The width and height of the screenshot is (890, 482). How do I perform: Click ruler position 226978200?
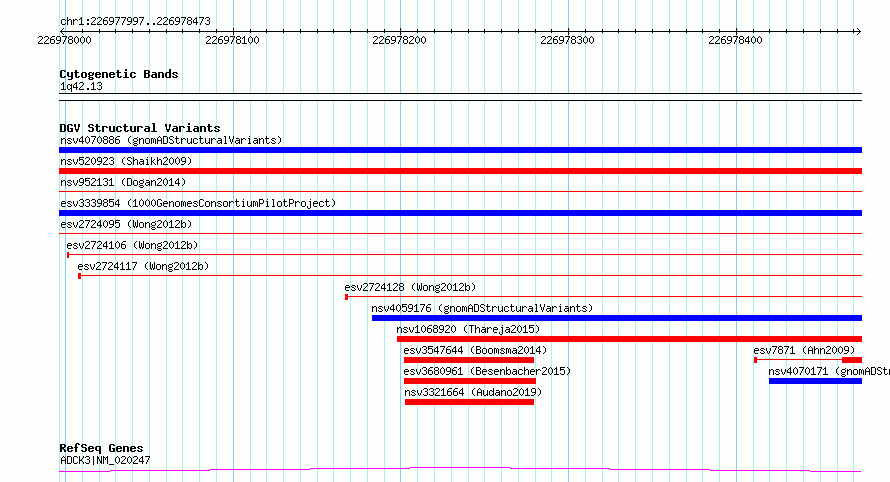point(399,40)
